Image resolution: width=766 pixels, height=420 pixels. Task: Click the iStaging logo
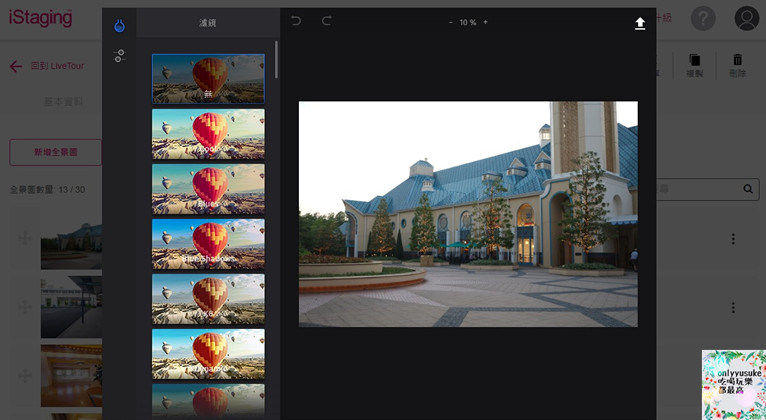tap(39, 17)
